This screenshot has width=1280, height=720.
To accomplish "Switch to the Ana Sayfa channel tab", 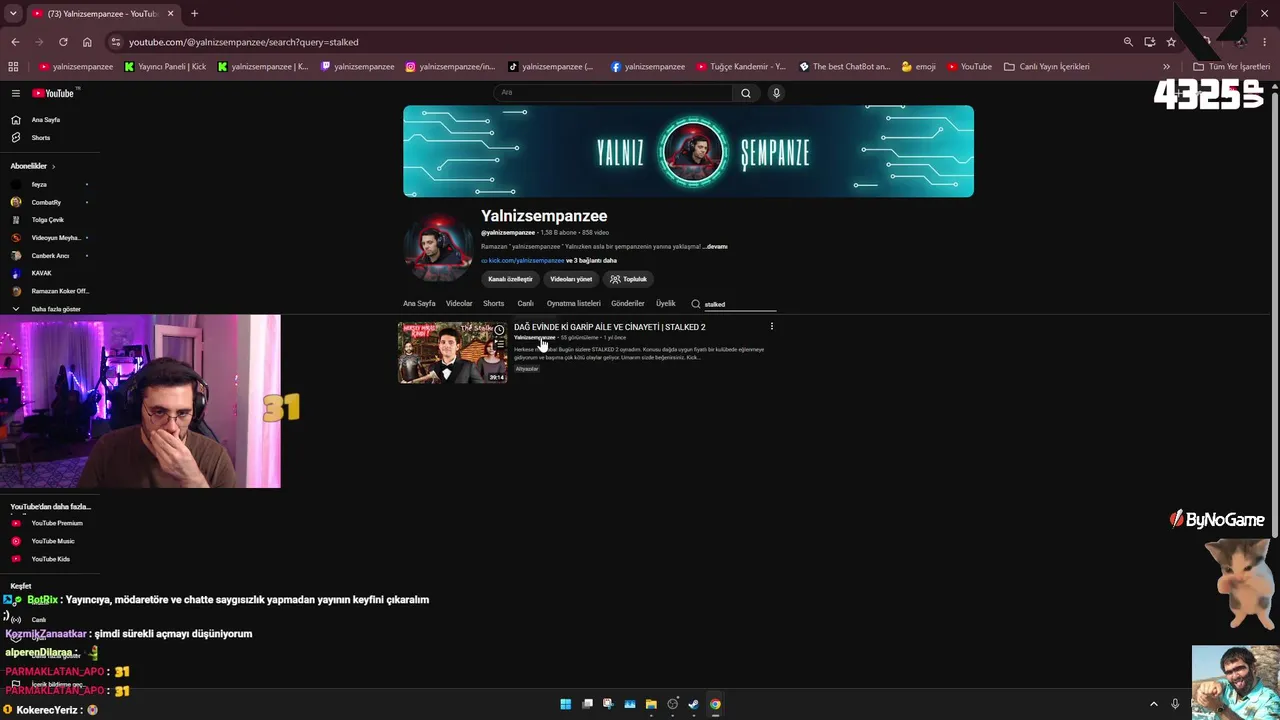I will 419,304.
